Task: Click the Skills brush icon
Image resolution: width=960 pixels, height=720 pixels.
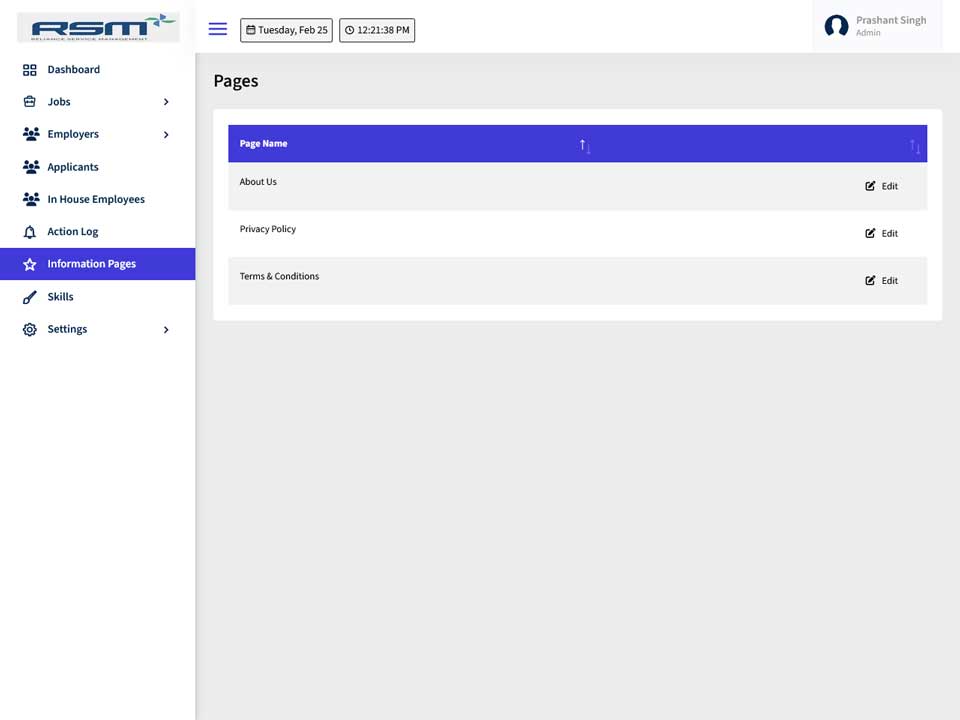Action: point(29,297)
